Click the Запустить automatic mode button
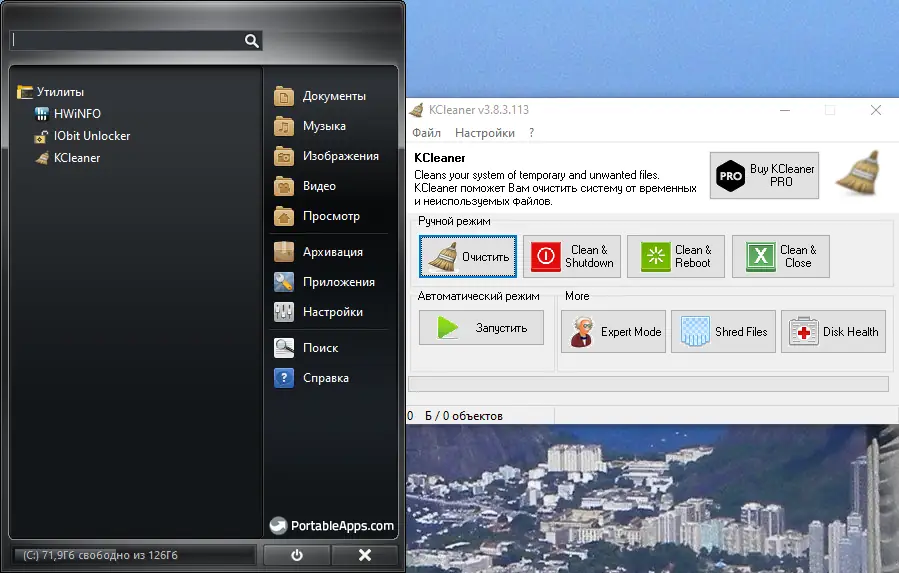The height and width of the screenshot is (573, 899). tap(482, 328)
